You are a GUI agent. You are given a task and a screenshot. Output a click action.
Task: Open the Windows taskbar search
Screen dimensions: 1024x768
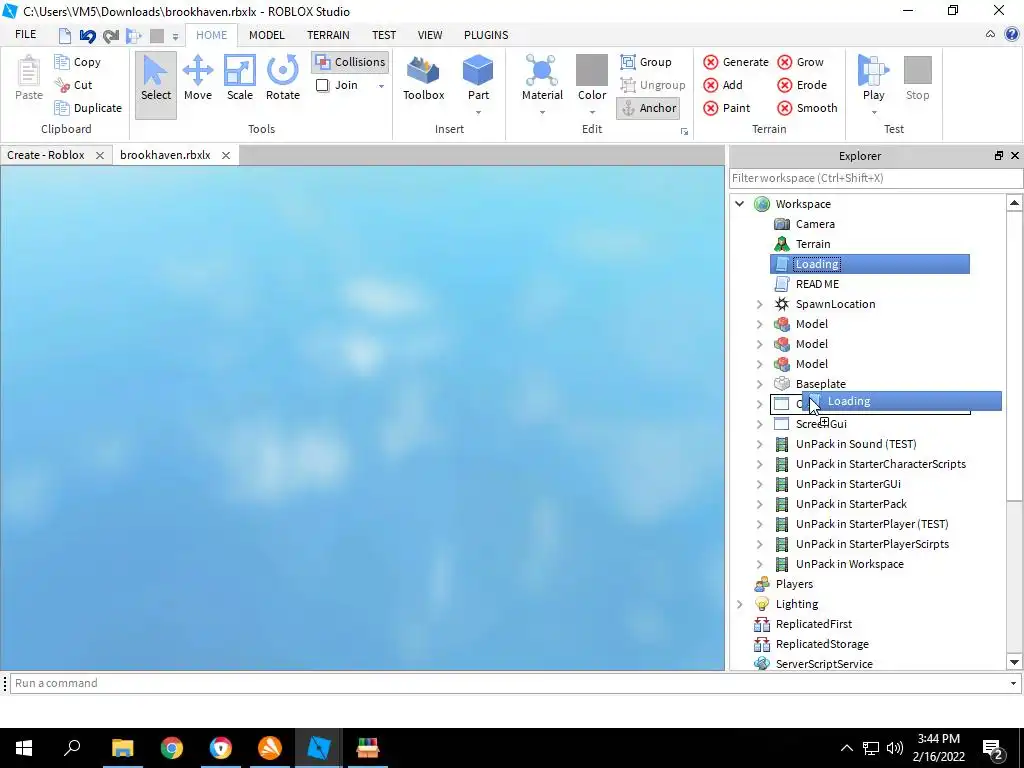[72, 748]
